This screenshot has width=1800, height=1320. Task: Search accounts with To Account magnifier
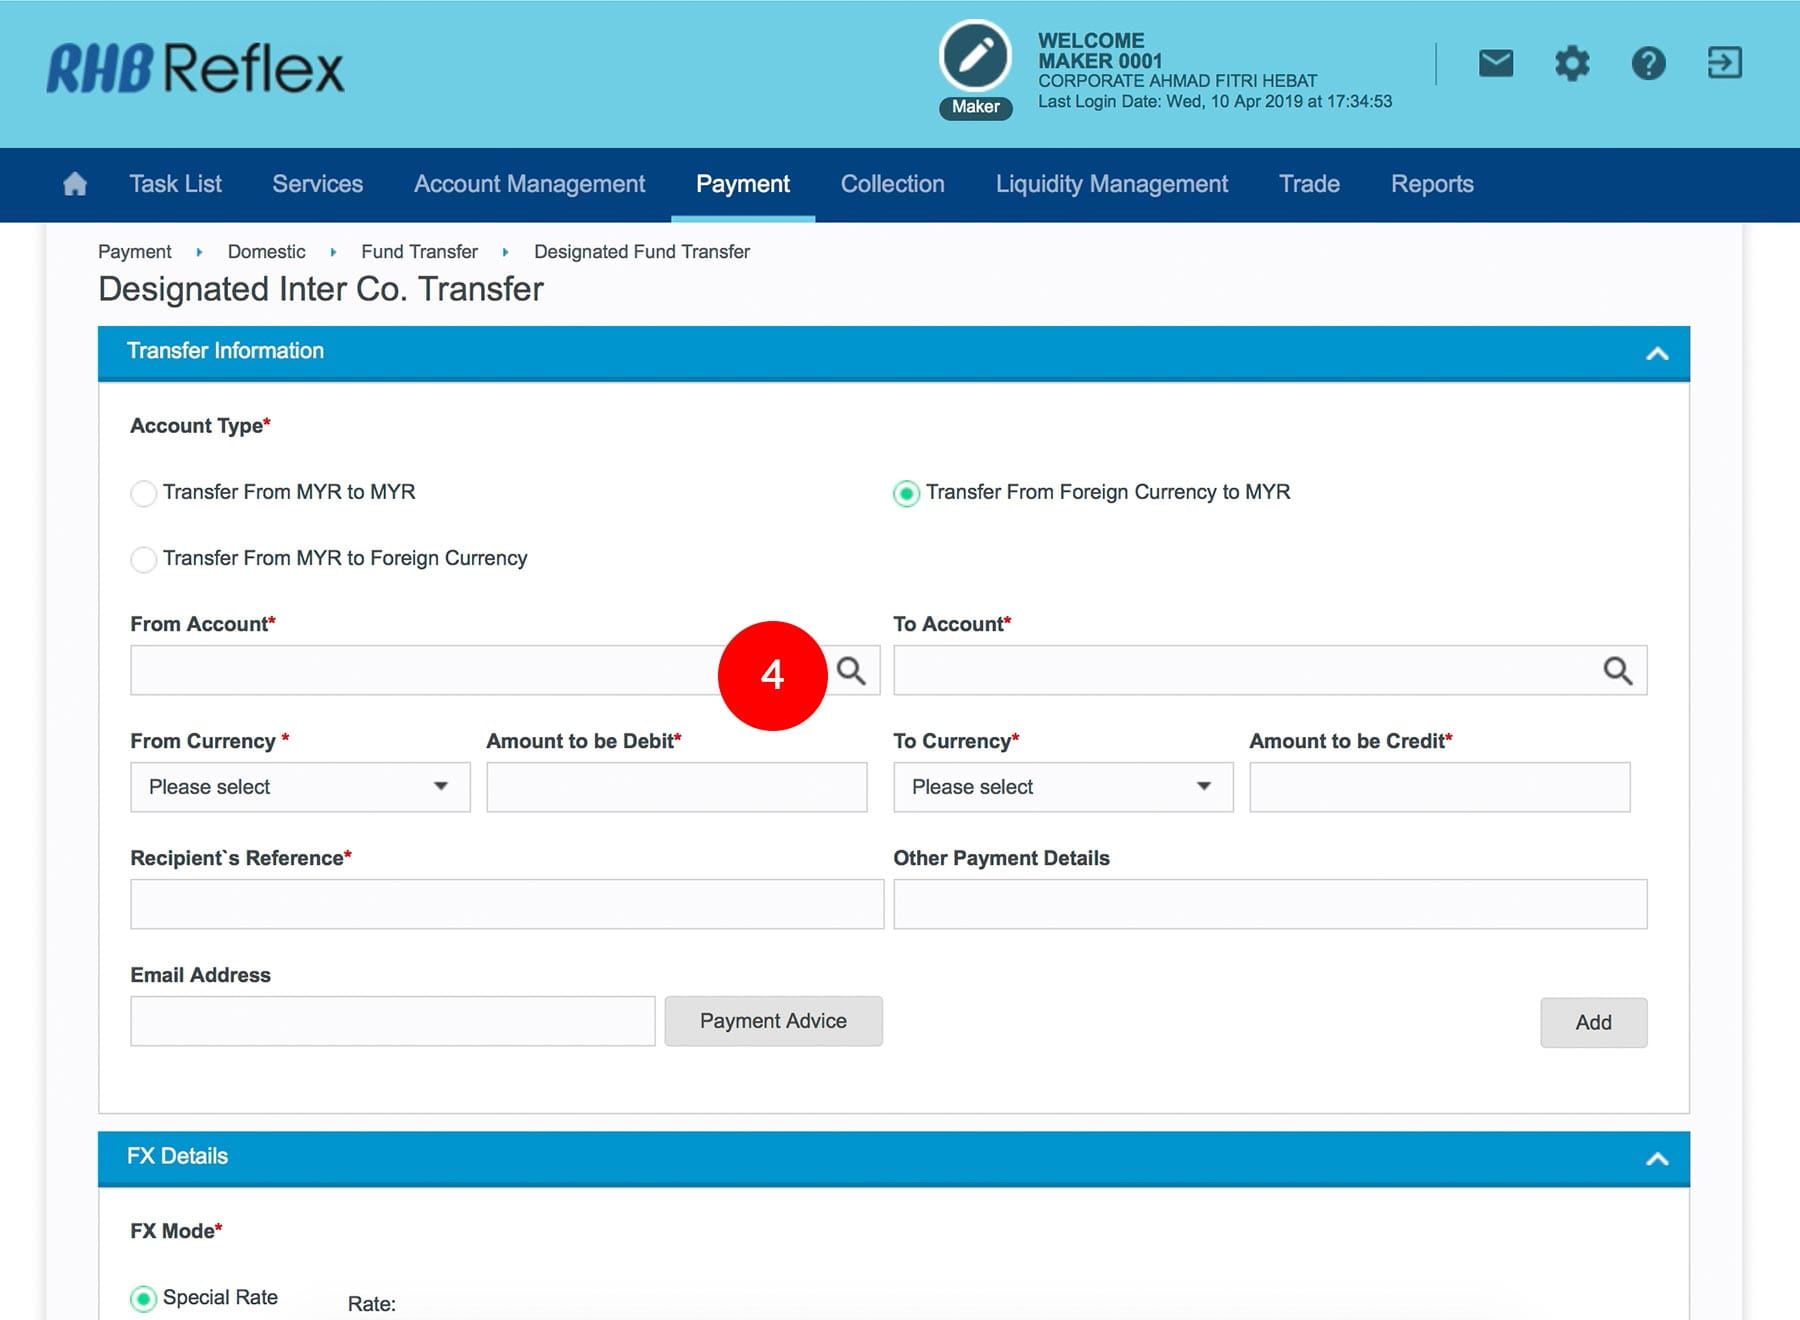point(1617,671)
